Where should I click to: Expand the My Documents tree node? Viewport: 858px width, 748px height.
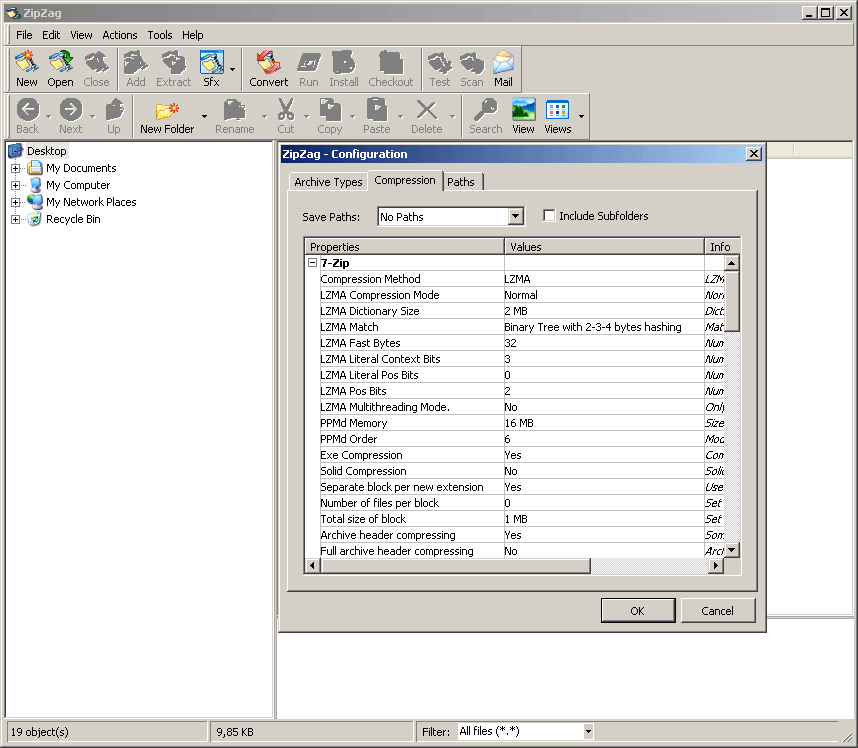click(x=15, y=168)
